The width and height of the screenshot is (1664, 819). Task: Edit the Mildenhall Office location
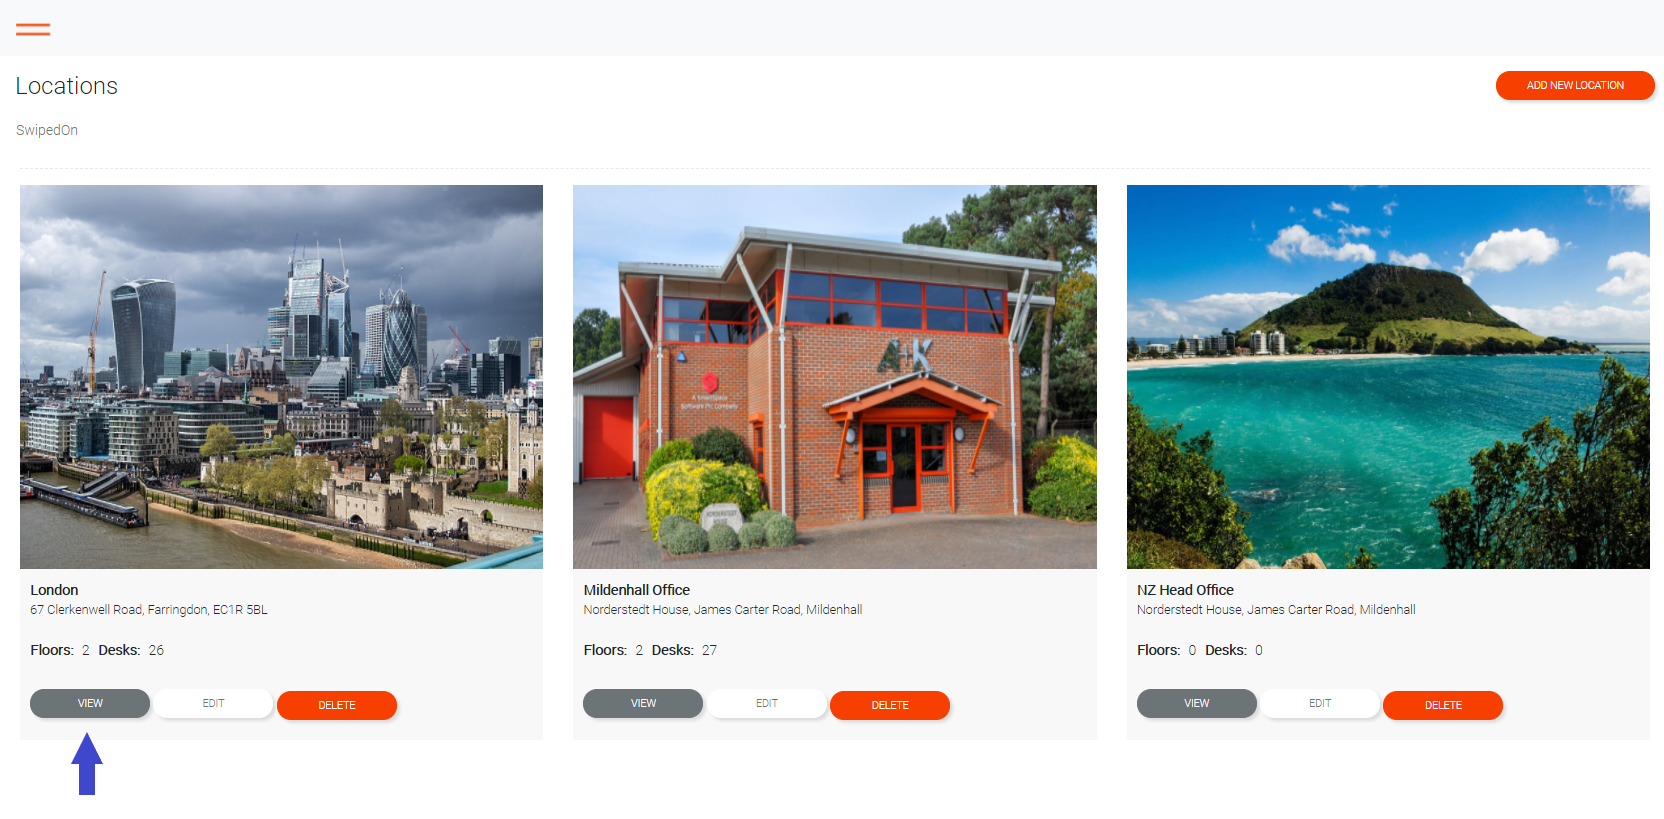[767, 703]
